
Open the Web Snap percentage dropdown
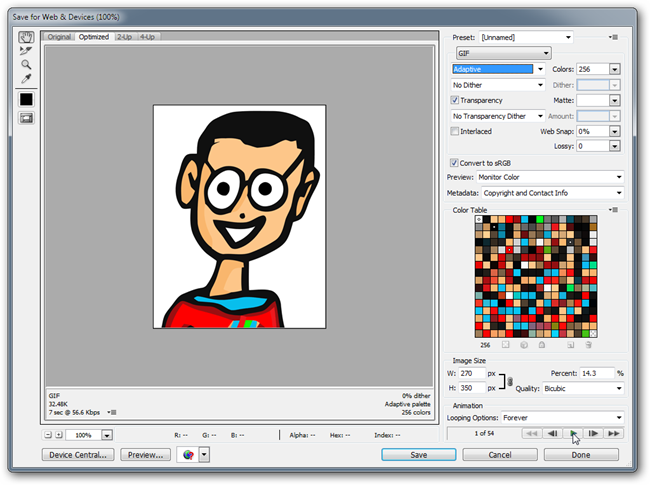pos(615,131)
